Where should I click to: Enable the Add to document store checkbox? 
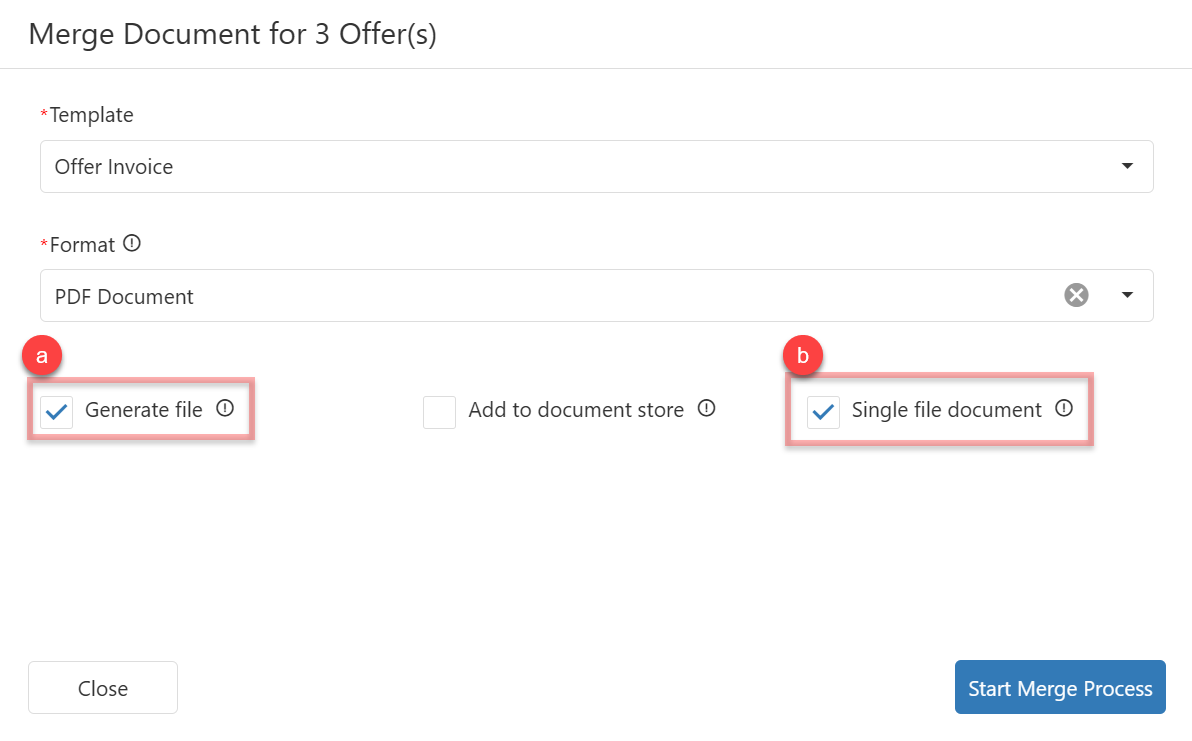[x=439, y=411]
